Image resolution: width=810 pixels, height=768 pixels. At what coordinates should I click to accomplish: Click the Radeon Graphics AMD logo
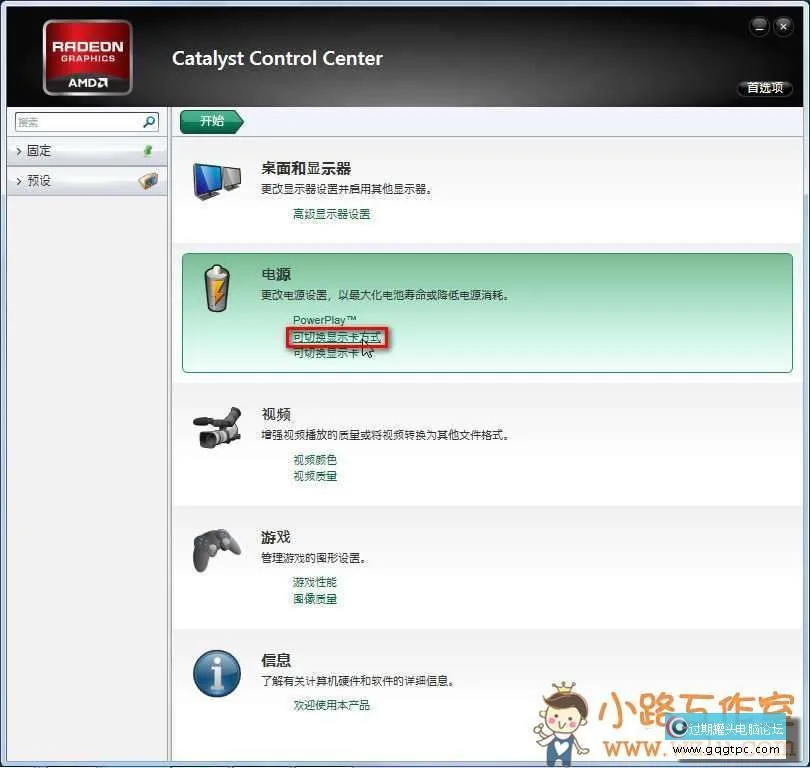87,56
